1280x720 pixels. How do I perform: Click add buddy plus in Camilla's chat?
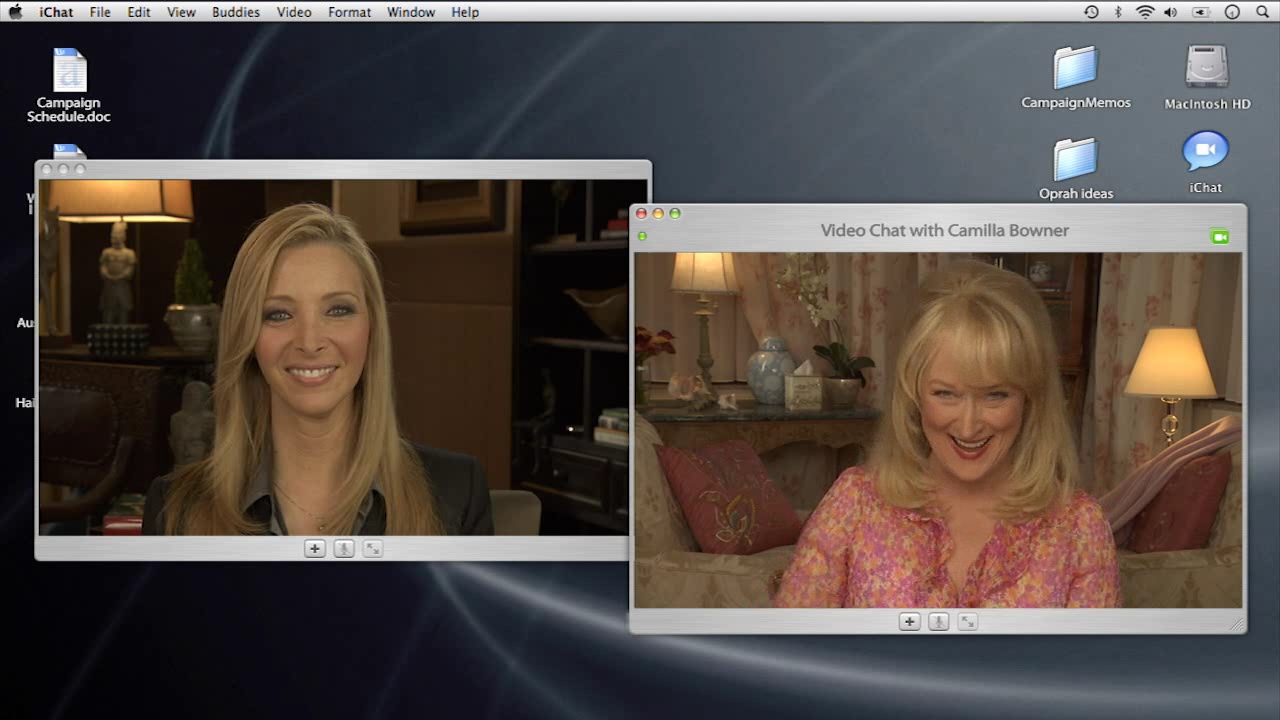[909, 622]
